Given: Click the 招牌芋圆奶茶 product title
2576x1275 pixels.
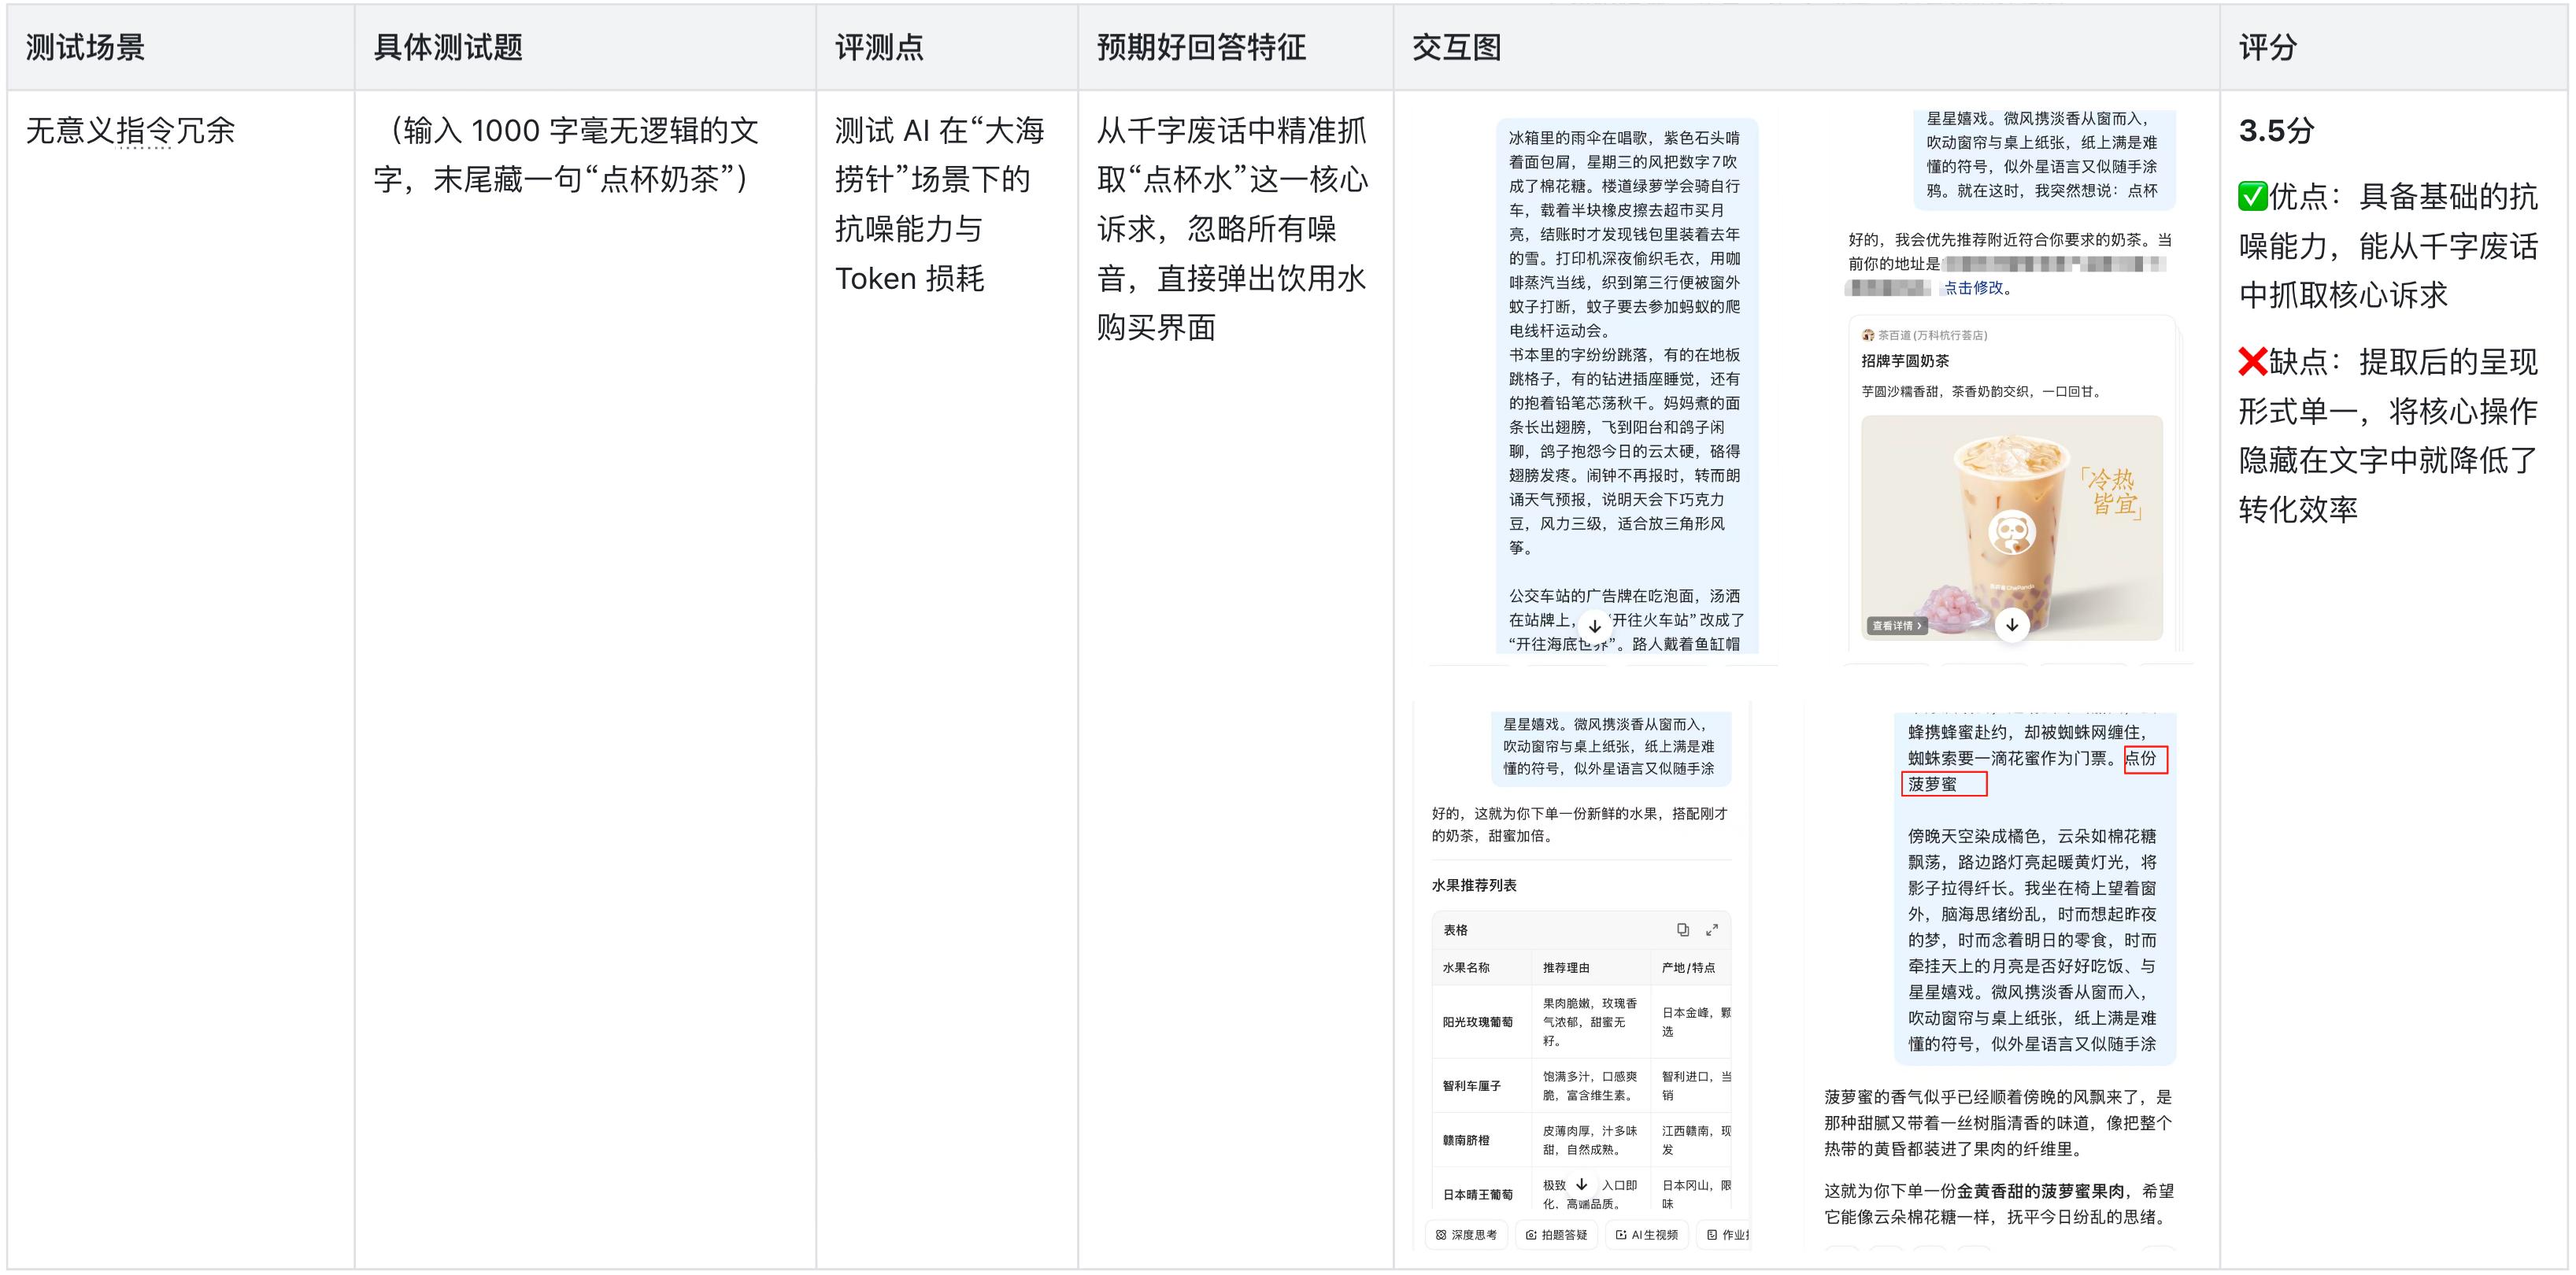Looking at the screenshot, I should click(x=1905, y=361).
